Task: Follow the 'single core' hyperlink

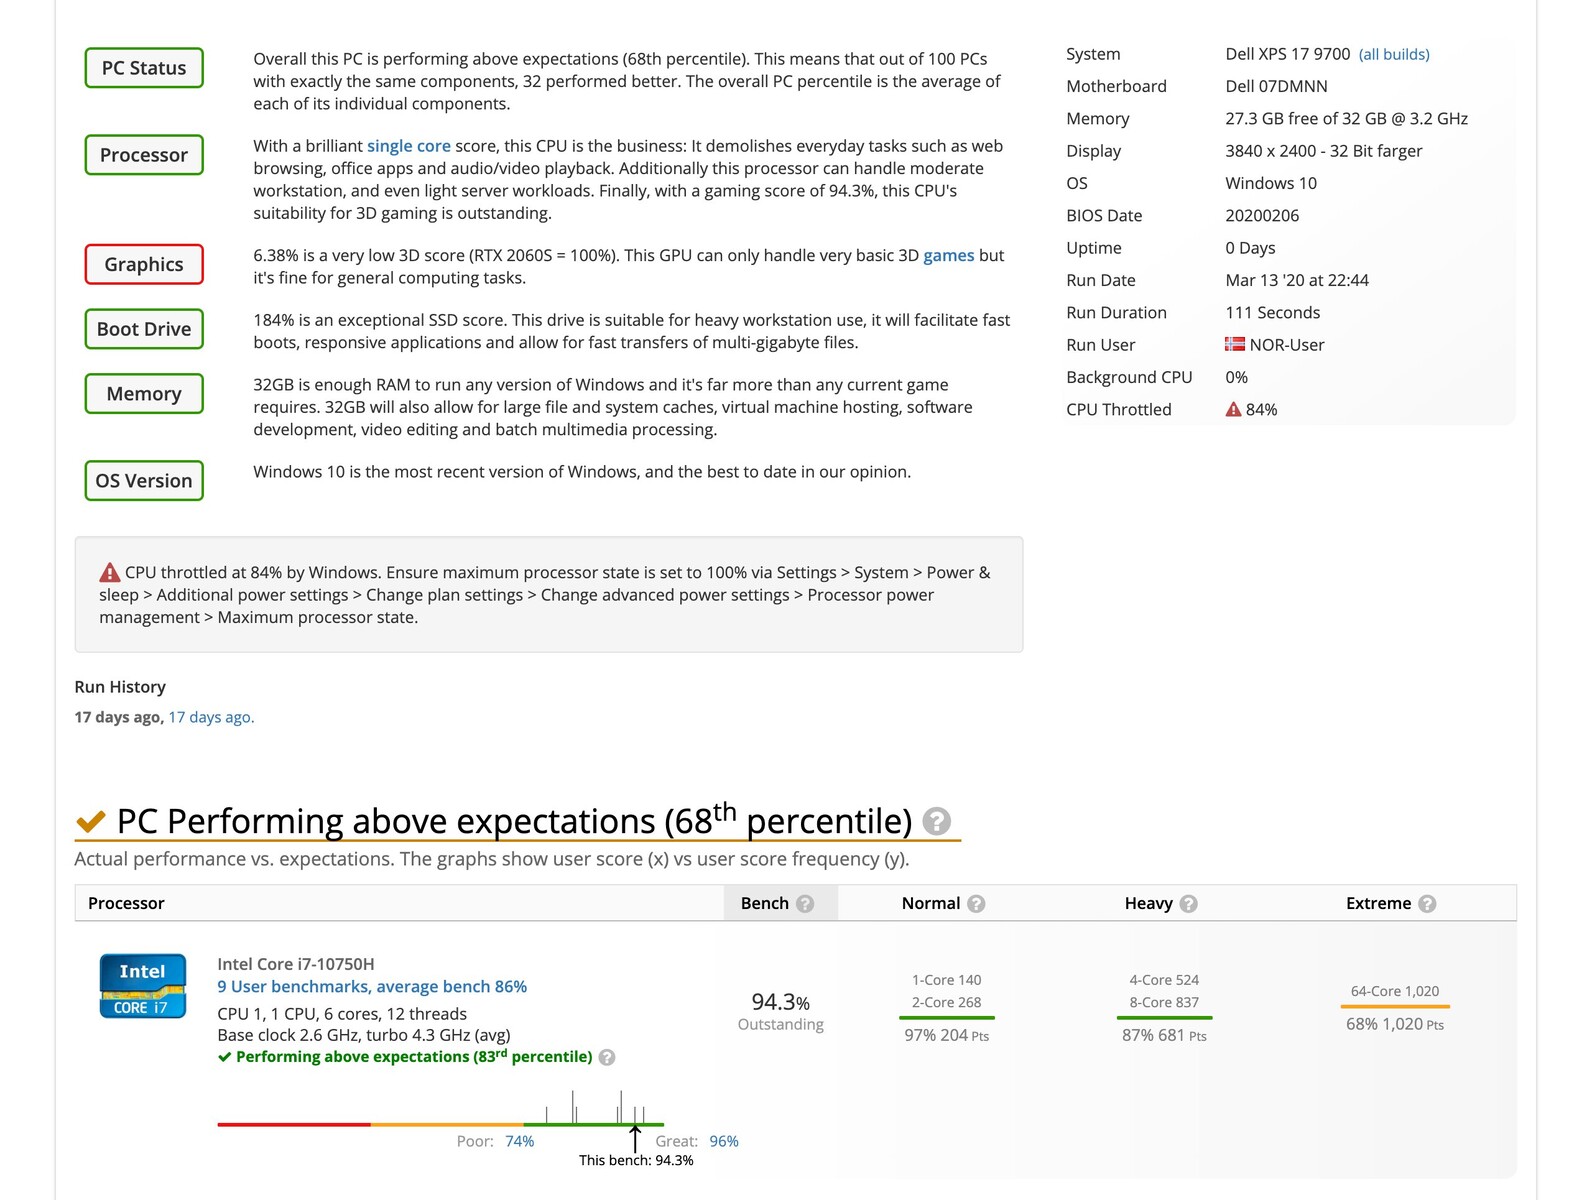Action: 408,146
